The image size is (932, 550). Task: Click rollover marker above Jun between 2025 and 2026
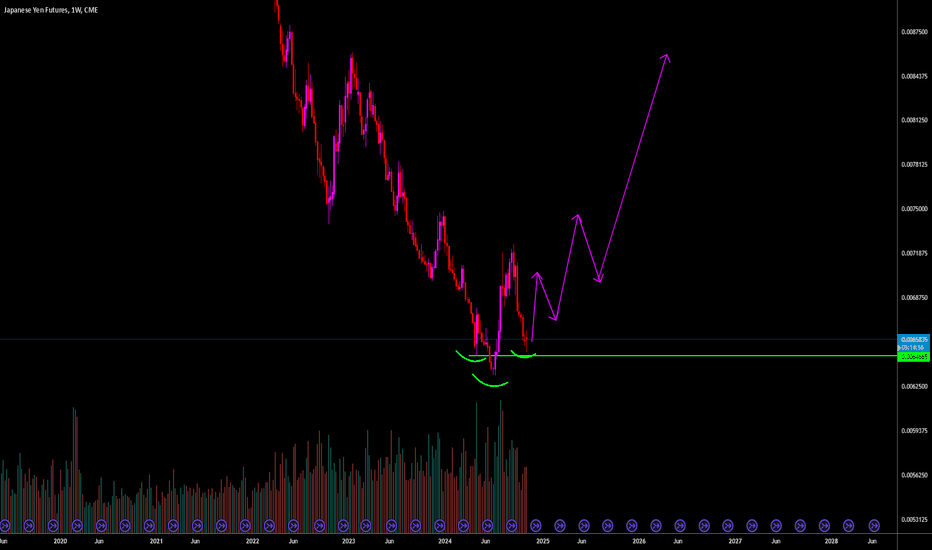click(584, 526)
